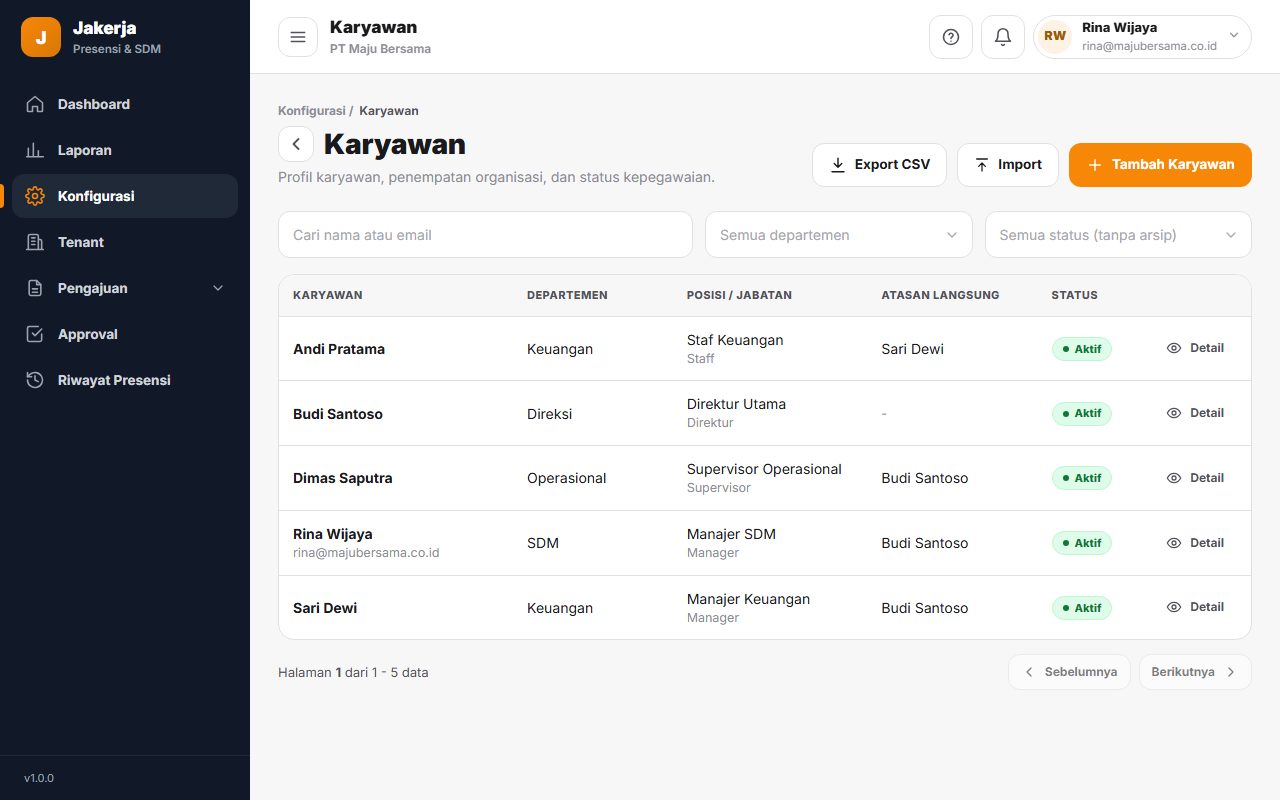1280x800 pixels.
Task: Go to the Berikutnya page
Action: pos(1195,672)
